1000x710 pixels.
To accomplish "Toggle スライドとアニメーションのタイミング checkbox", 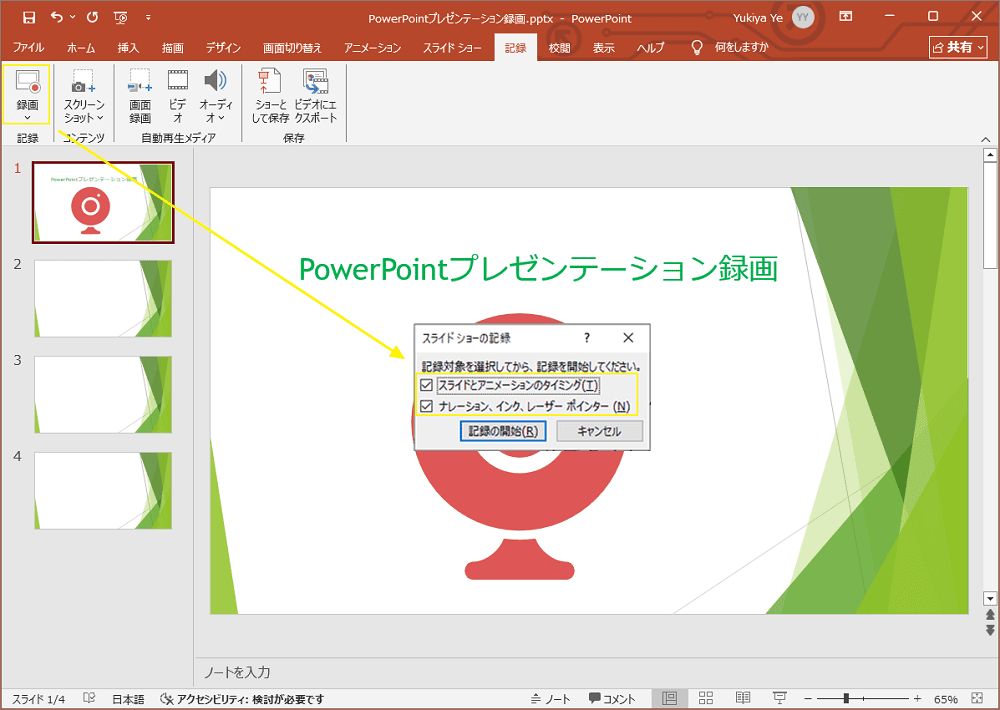I will (x=427, y=386).
